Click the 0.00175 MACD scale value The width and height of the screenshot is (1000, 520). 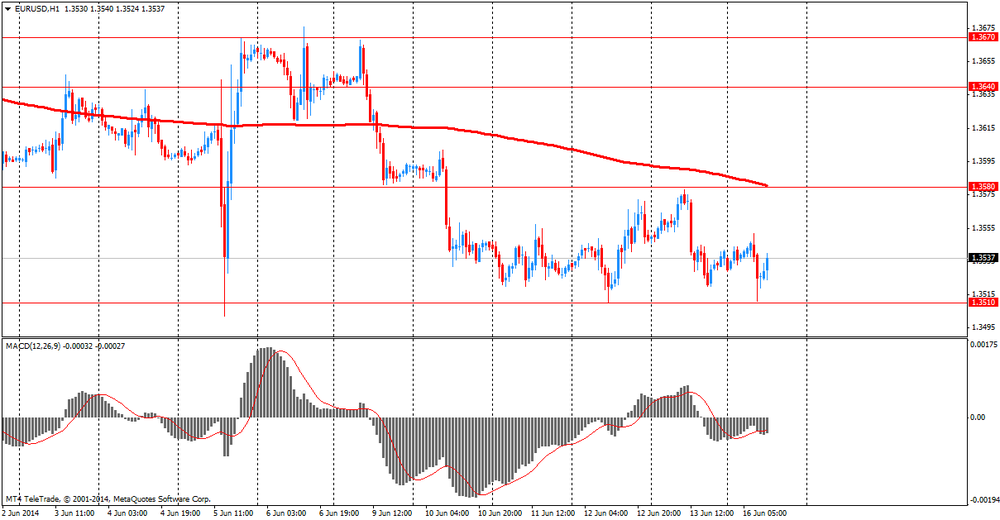982,345
